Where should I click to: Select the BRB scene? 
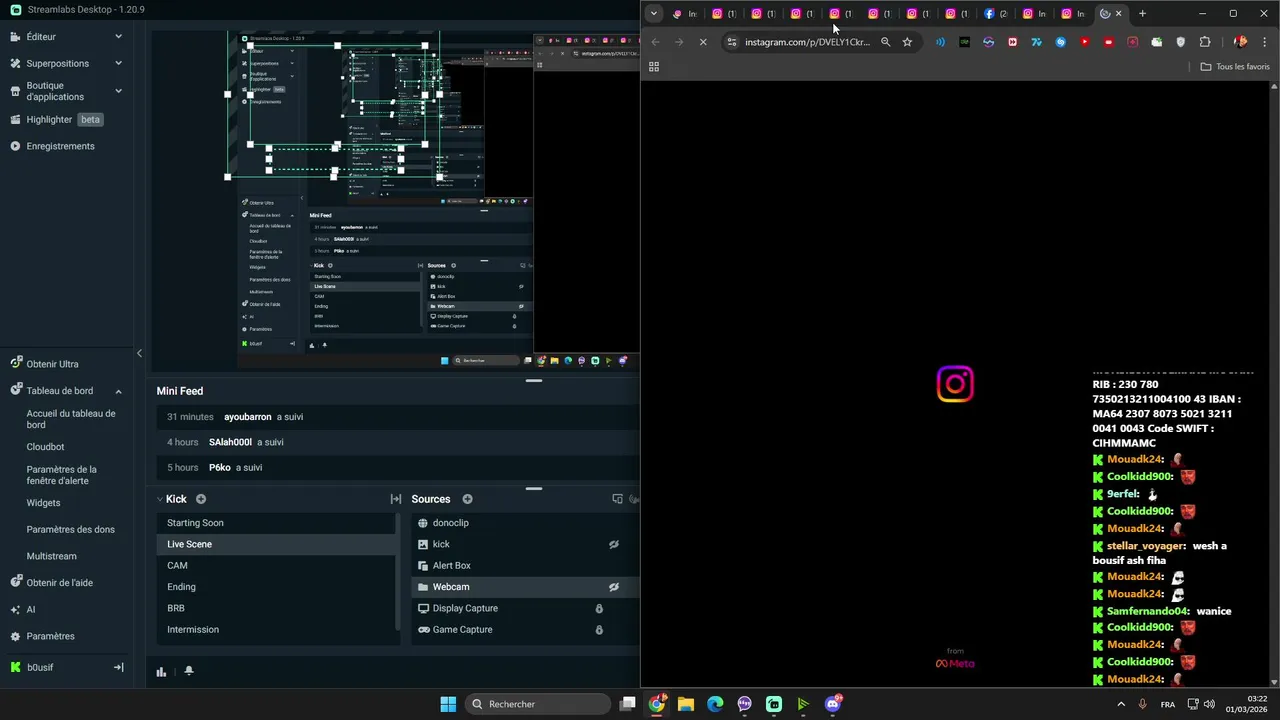[276, 608]
